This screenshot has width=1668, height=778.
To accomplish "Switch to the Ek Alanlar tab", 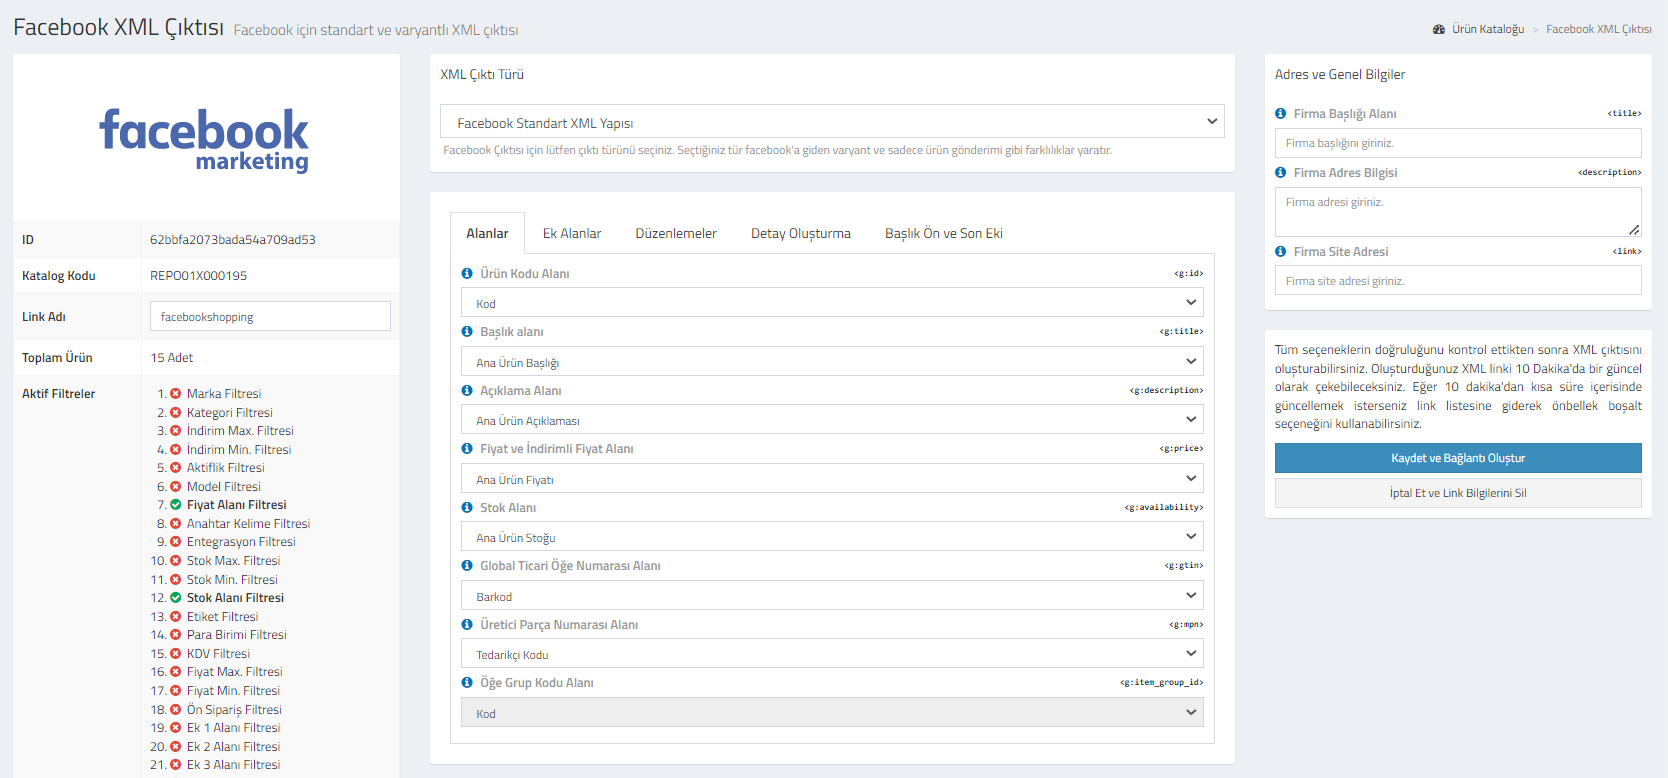I will tap(572, 233).
